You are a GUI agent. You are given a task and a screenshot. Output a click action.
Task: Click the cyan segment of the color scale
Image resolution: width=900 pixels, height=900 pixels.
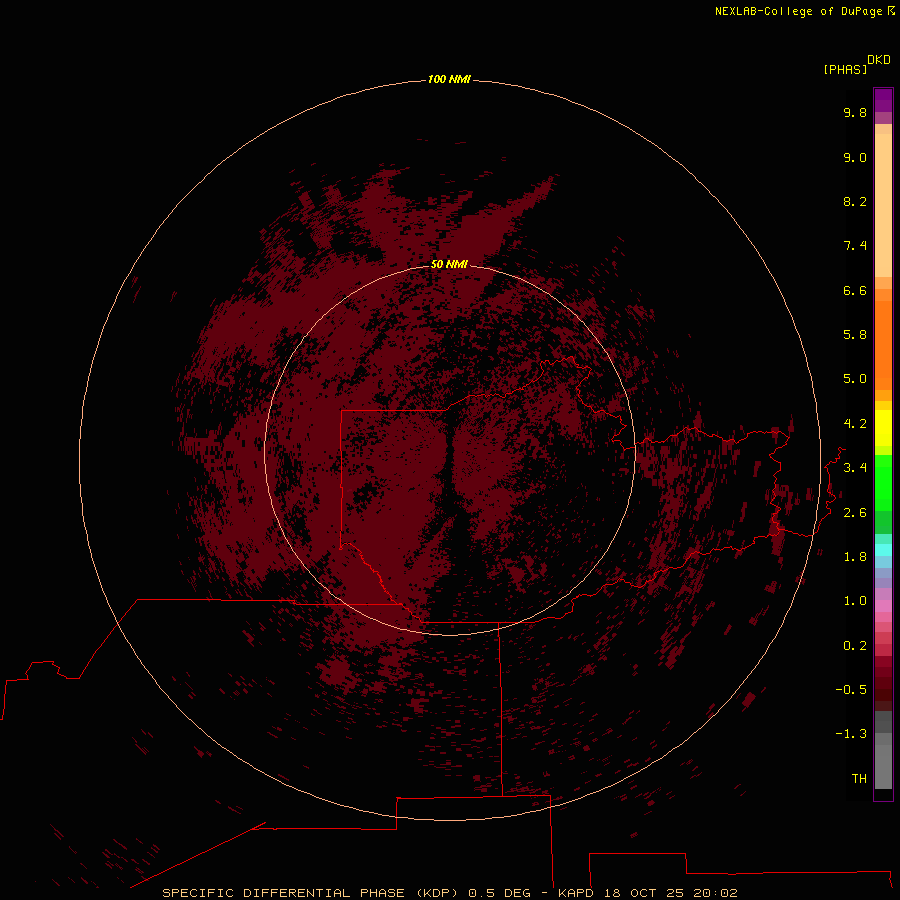(883, 549)
